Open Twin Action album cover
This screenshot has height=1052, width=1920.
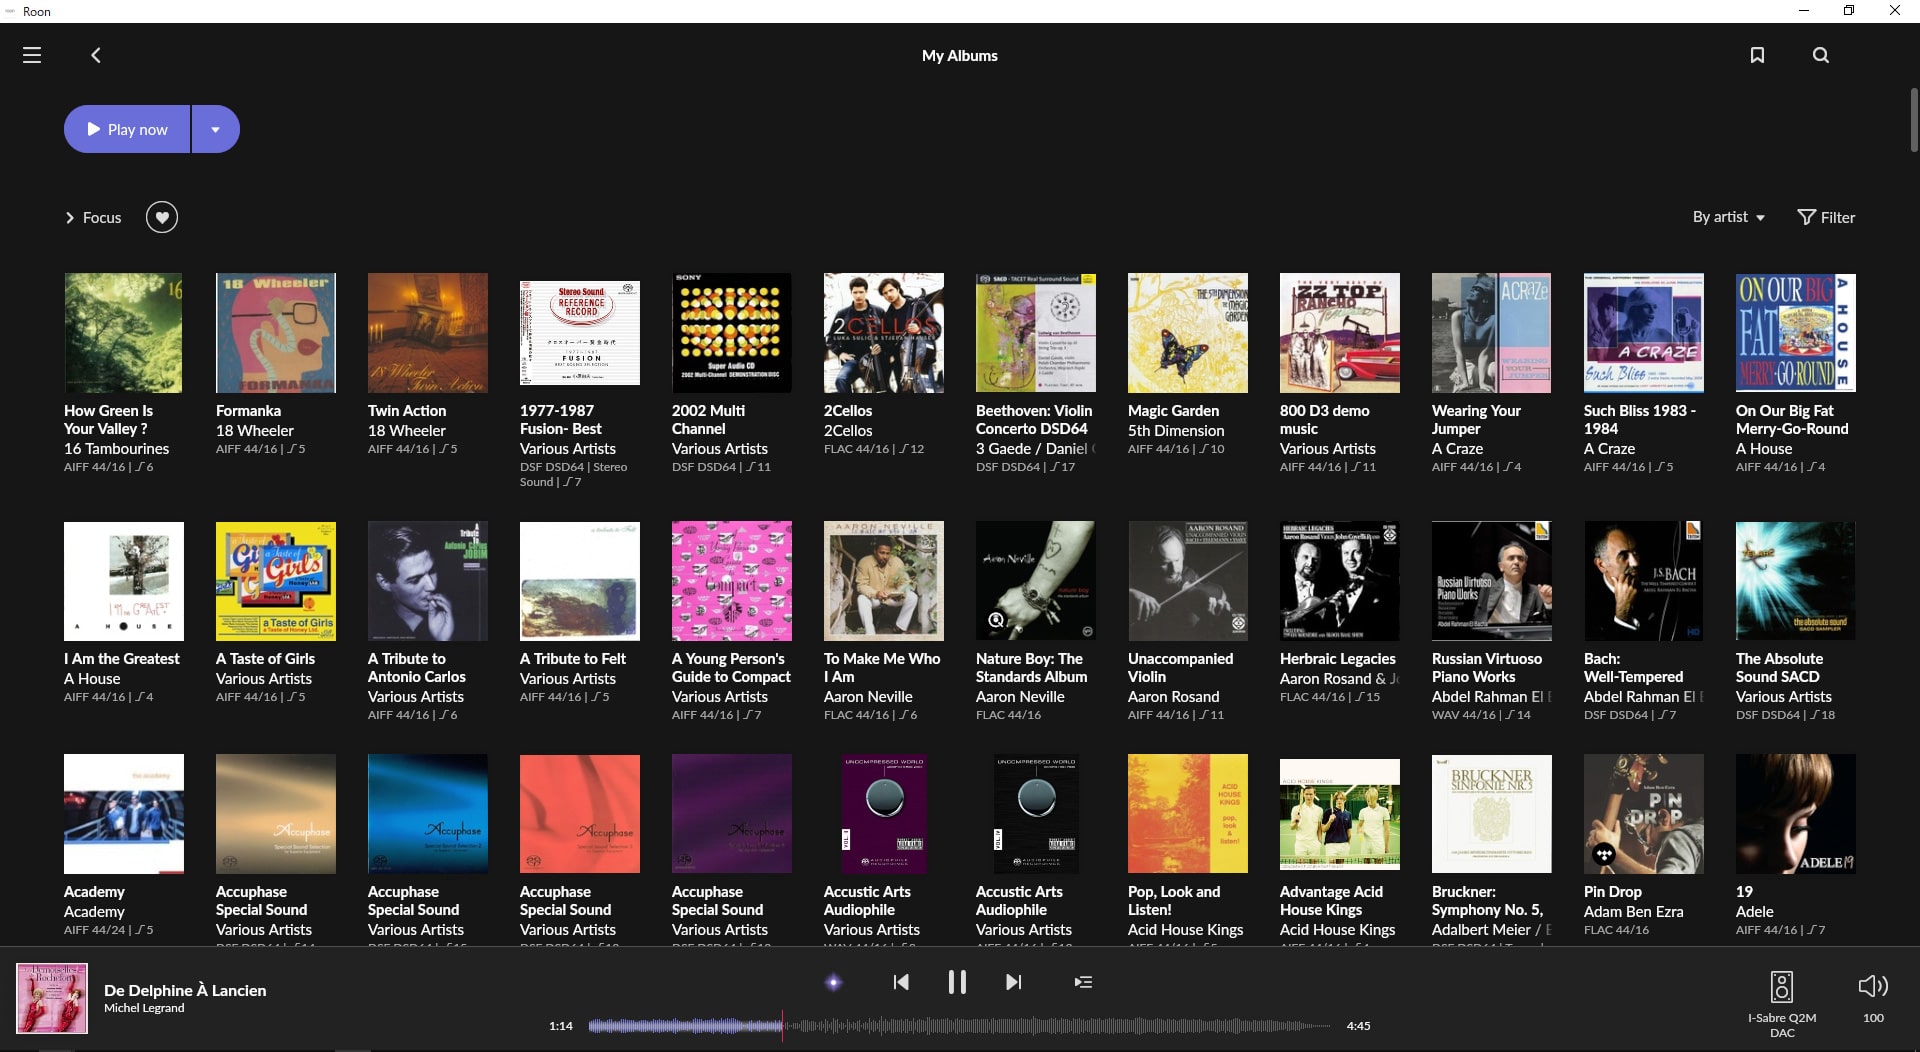pyautogui.click(x=428, y=333)
